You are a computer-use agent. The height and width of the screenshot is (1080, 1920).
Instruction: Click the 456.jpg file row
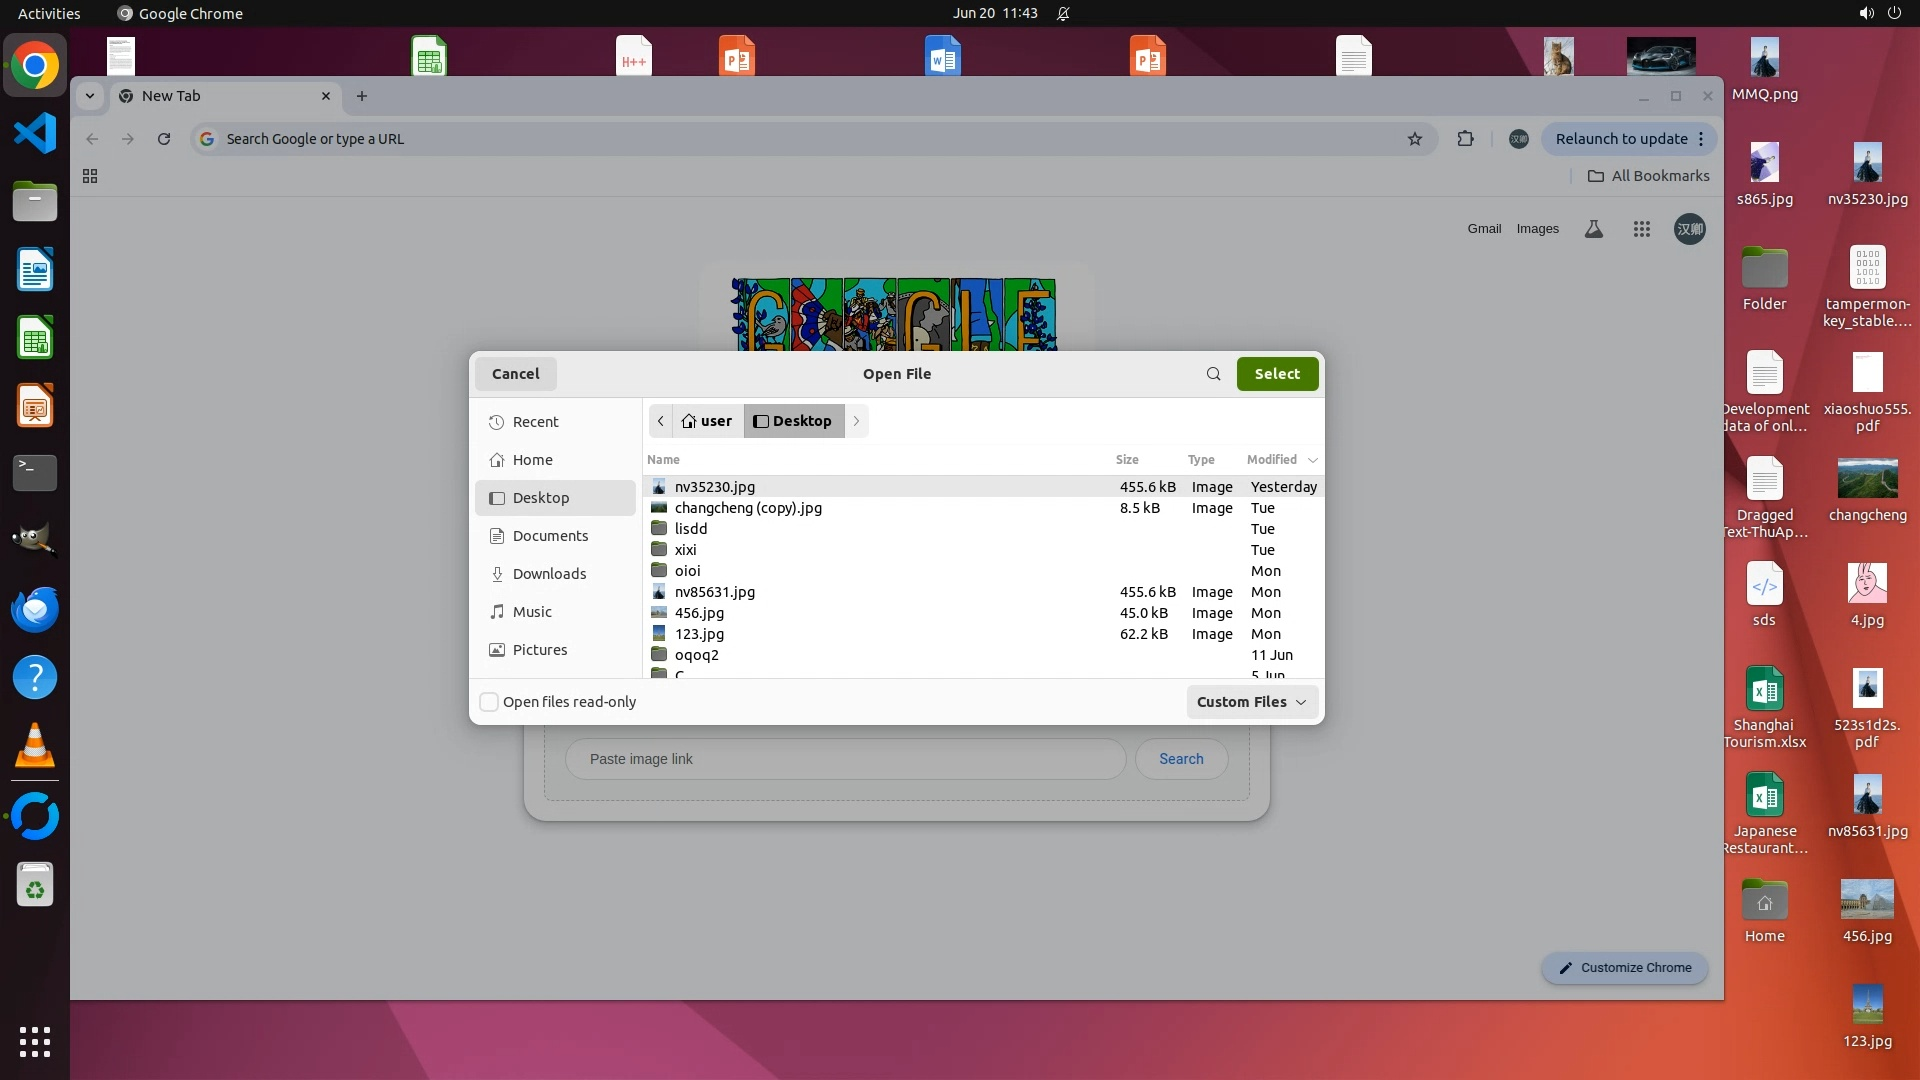click(699, 613)
